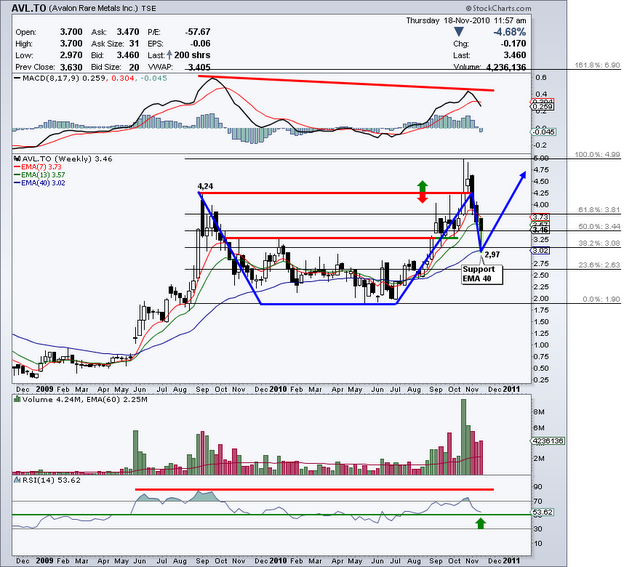The width and height of the screenshot is (640, 567).
Task: Click the up arrow before 200 shrs
Action: (x=169, y=55)
